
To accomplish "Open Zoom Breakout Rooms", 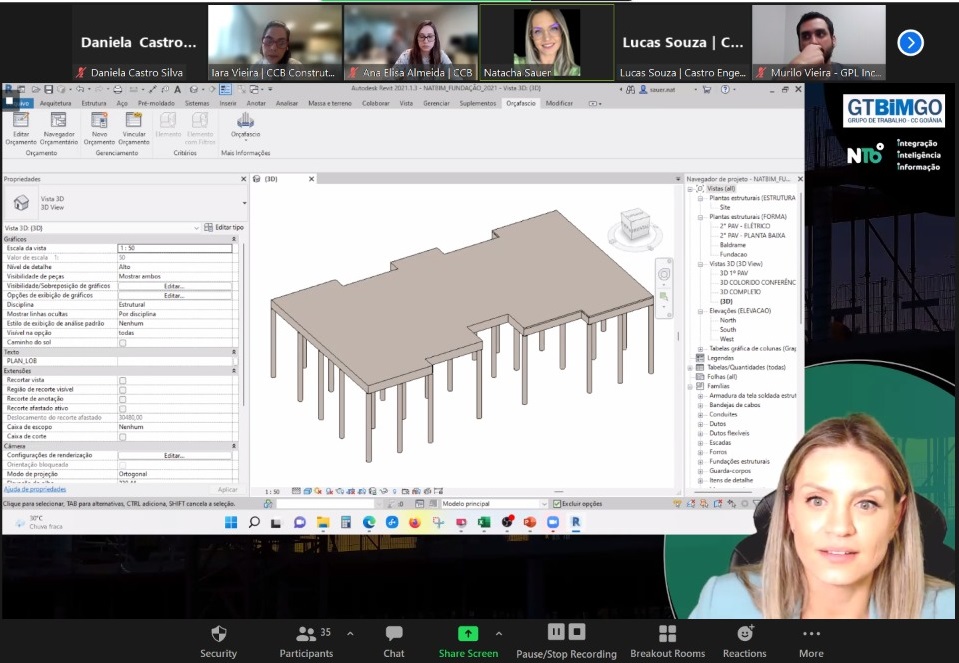I will 667,633.
